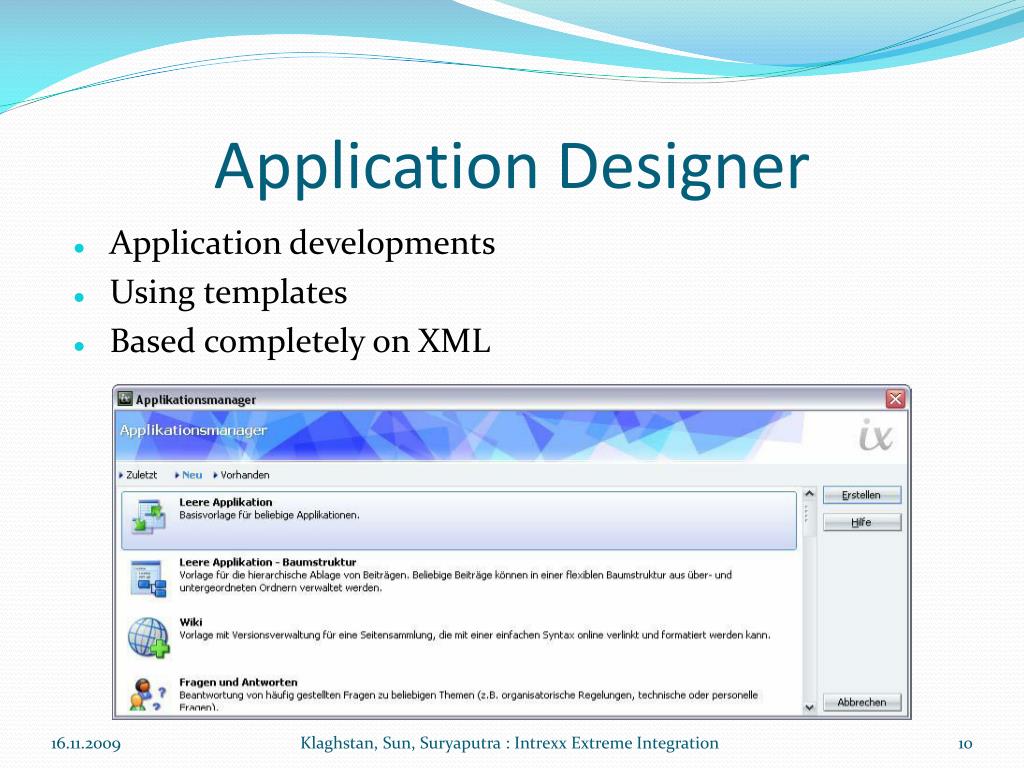The height and width of the screenshot is (768, 1024).
Task: Click 'Application developments' bullet text
Action: [302, 244]
